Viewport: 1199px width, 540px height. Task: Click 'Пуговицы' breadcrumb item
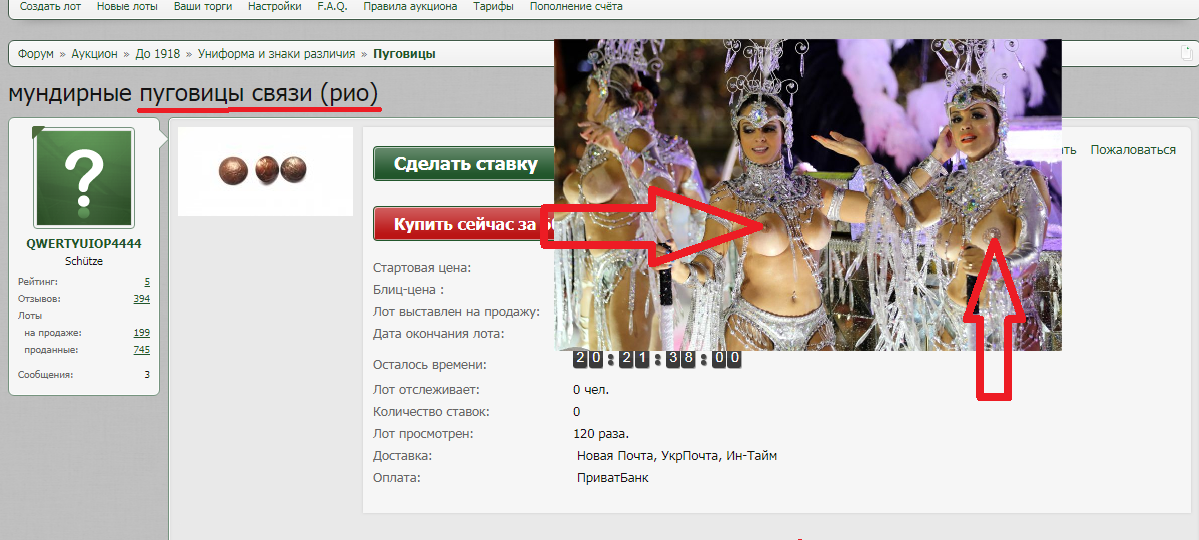click(405, 54)
